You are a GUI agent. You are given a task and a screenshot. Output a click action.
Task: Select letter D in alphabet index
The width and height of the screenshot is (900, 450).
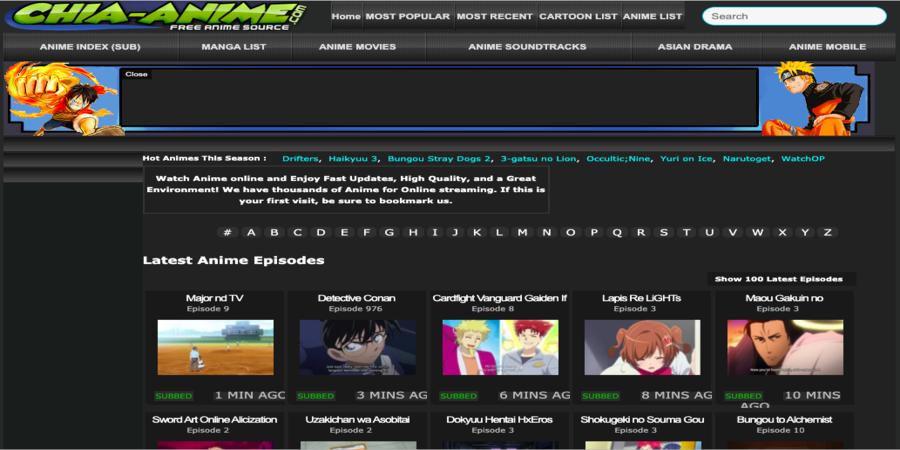click(321, 232)
